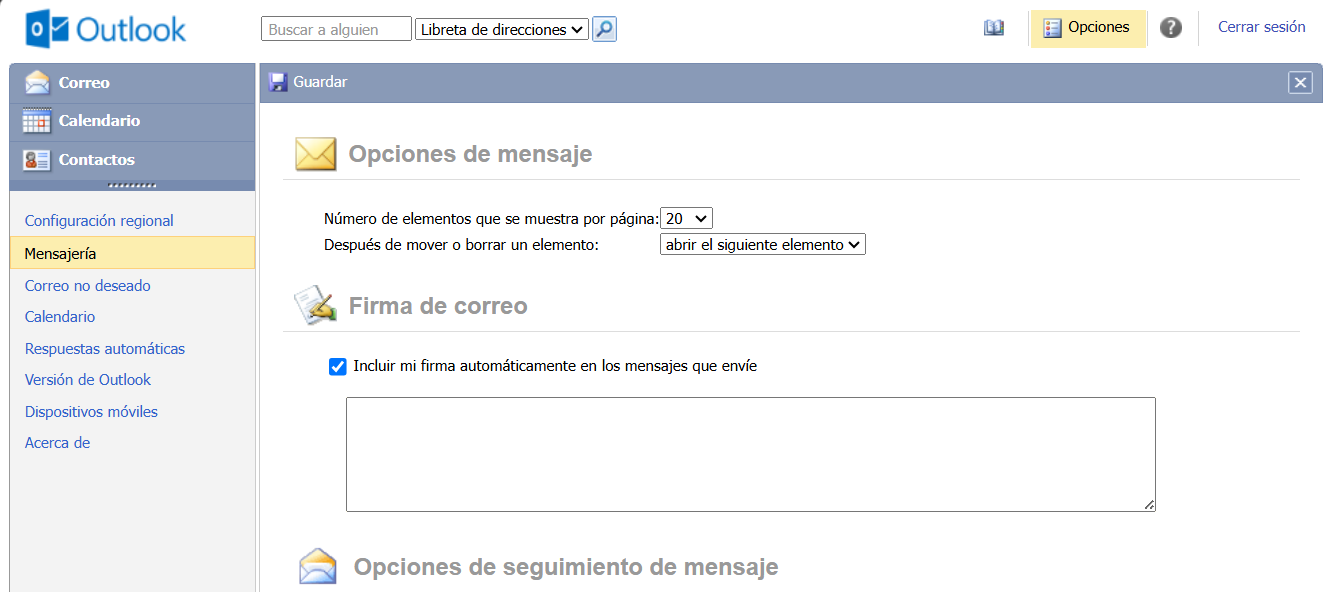Image resolution: width=1326 pixels, height=592 pixels.
Task: Click 'Incluir mi firma automáticamente' label text
Action: (x=555, y=366)
